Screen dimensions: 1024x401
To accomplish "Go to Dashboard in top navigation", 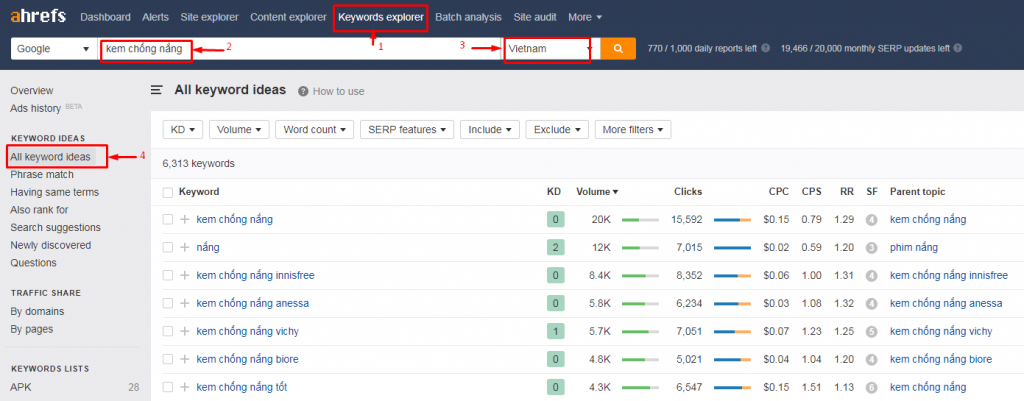I will click(105, 17).
